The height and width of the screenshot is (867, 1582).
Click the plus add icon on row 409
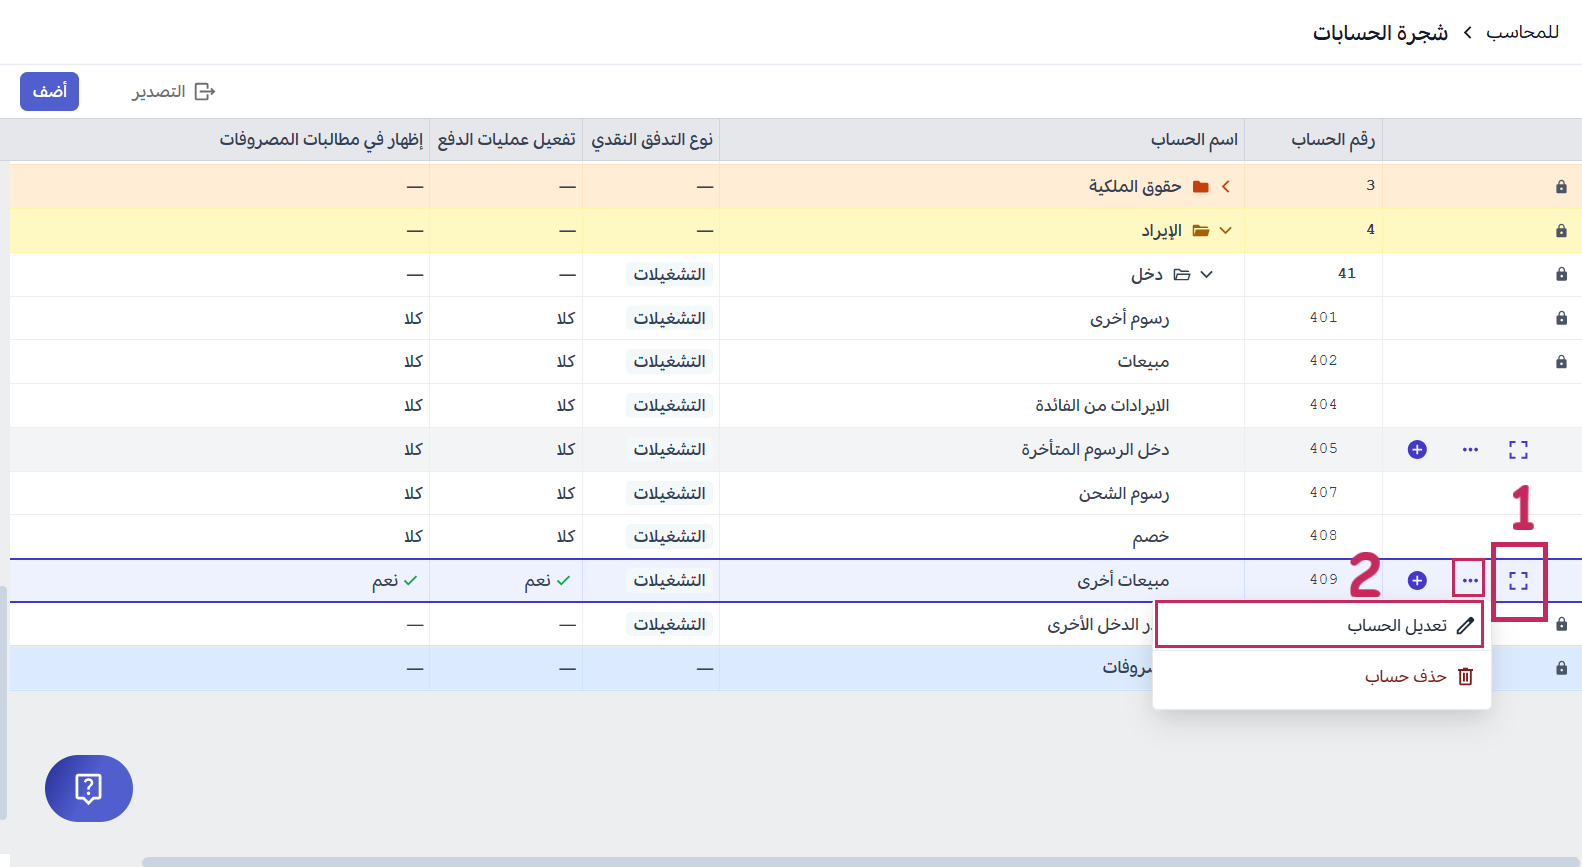pyautogui.click(x=1417, y=581)
